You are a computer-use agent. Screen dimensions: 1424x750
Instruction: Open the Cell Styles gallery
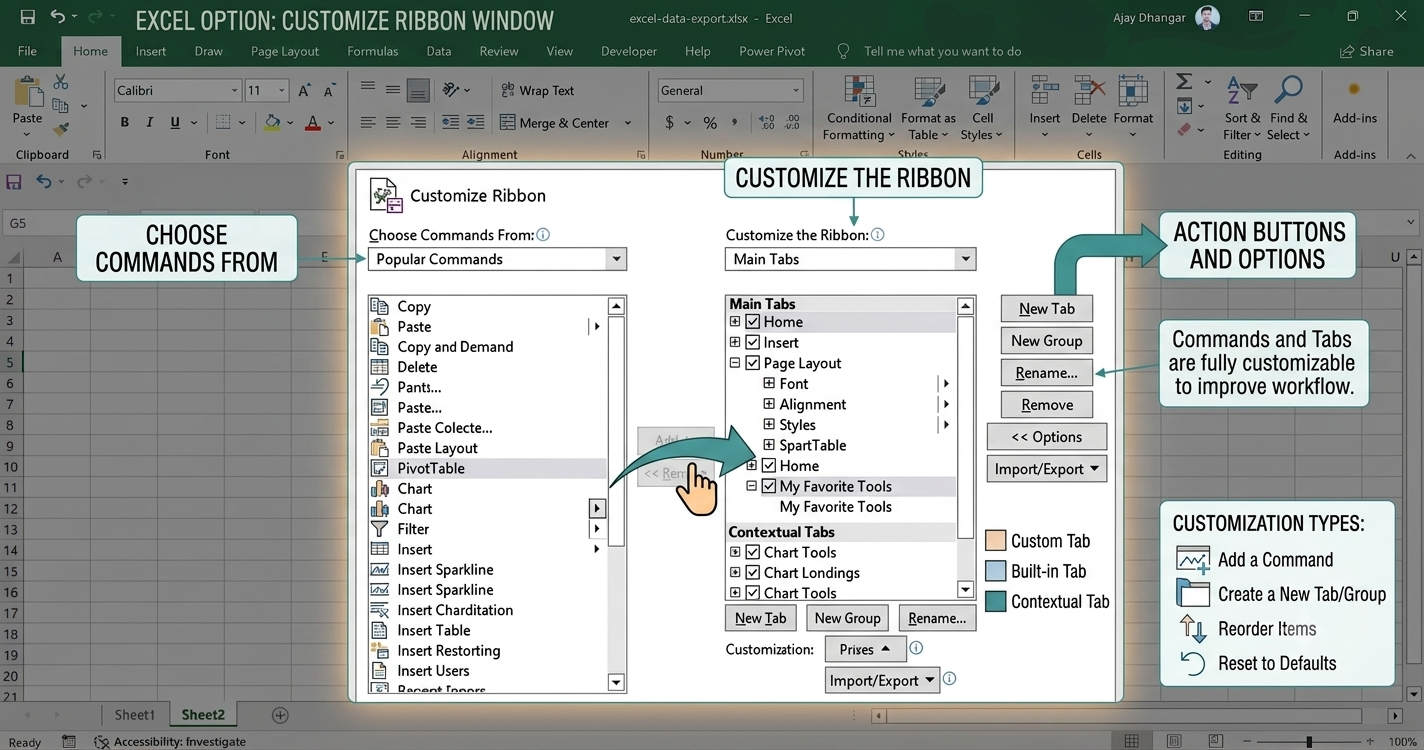click(x=982, y=108)
